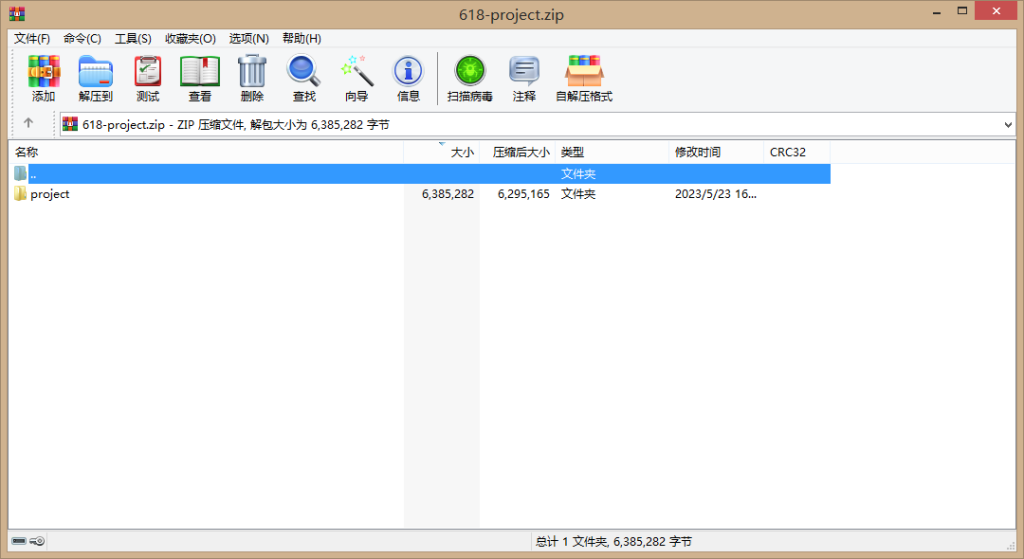Minimize the 618-project.zip window

[x=936, y=12]
